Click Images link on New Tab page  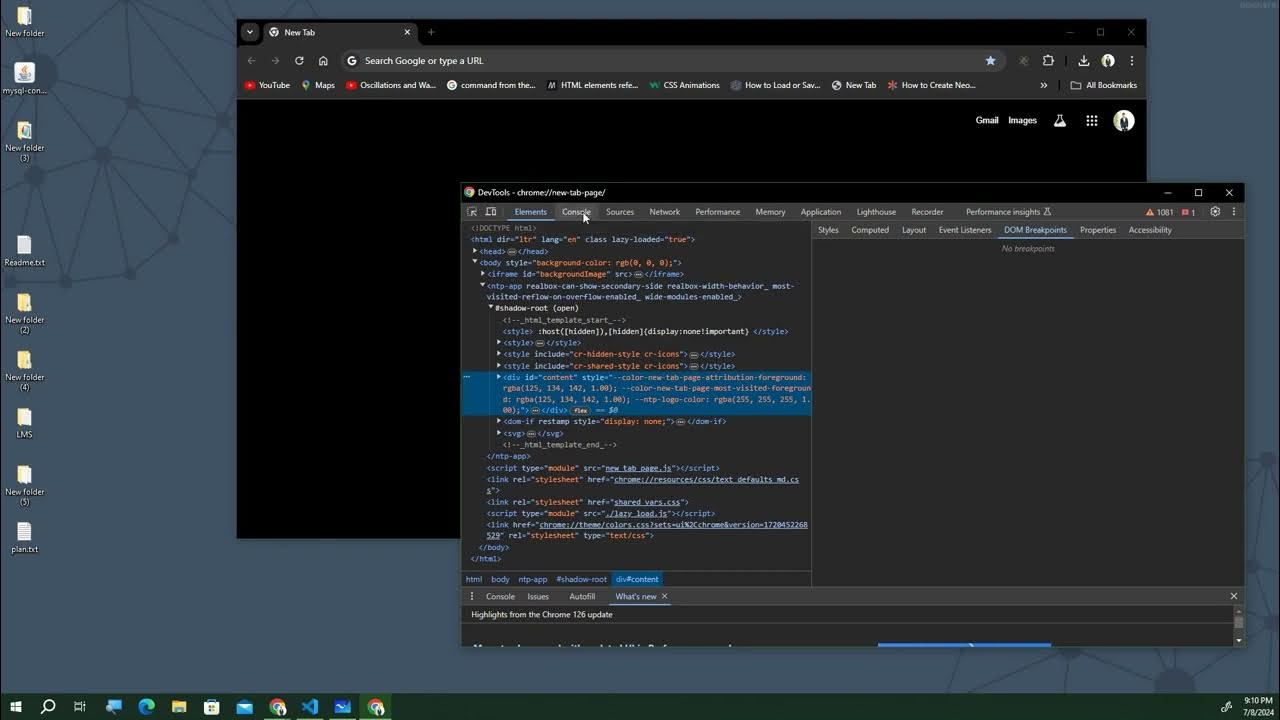coord(1022,120)
